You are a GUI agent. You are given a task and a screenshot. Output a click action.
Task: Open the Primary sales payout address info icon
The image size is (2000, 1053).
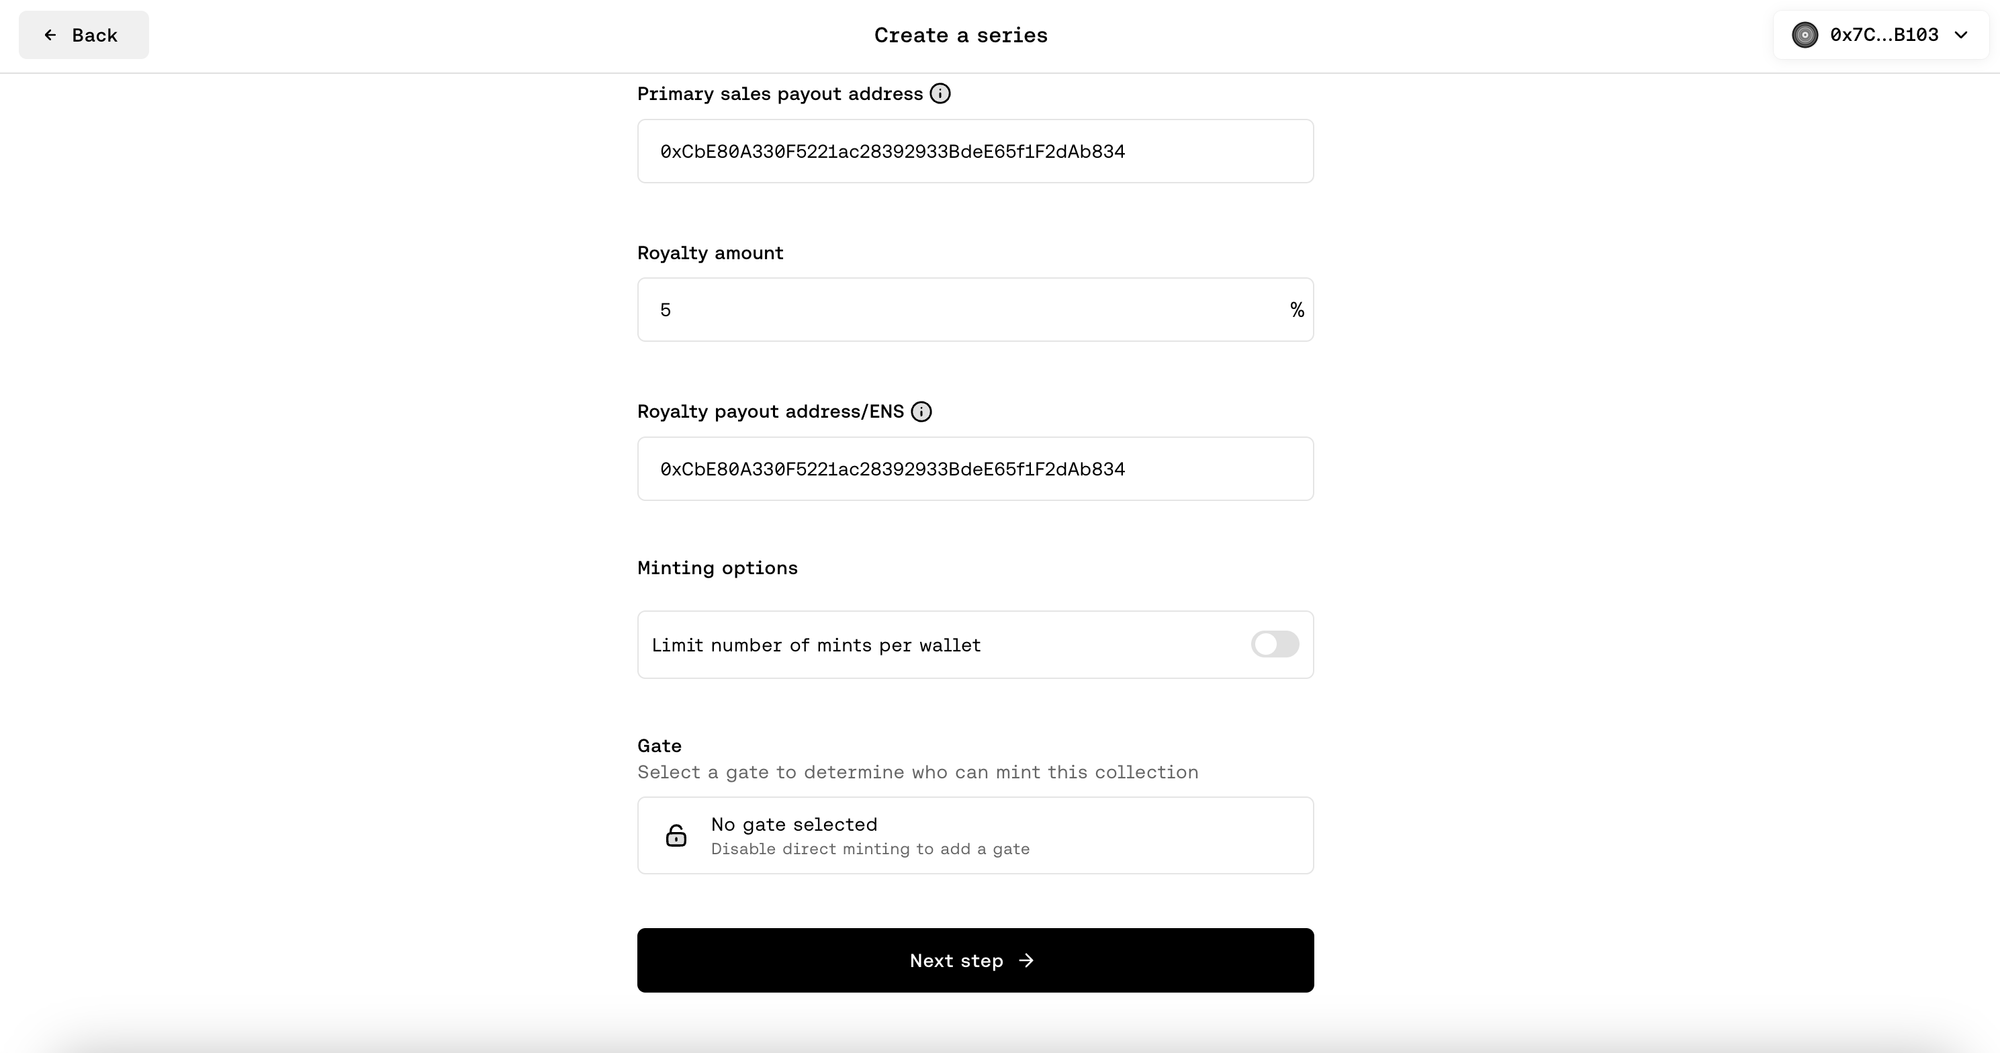tap(940, 93)
